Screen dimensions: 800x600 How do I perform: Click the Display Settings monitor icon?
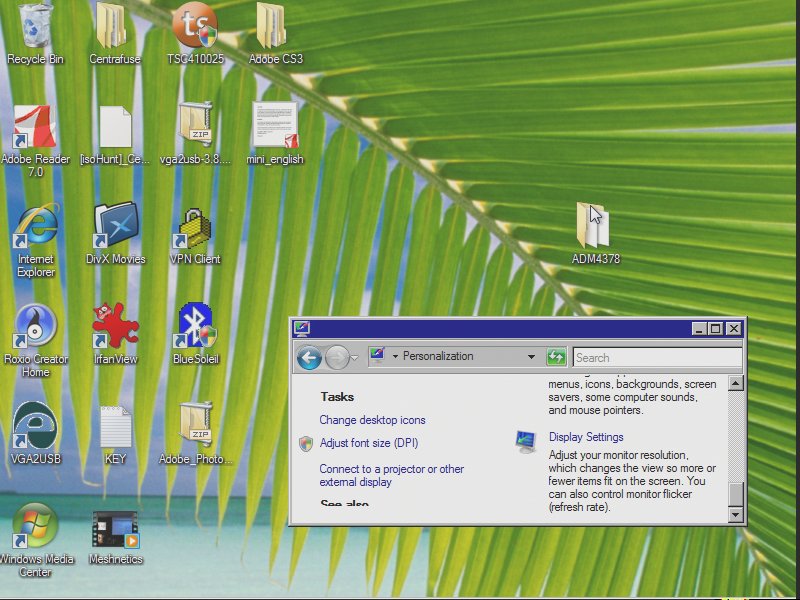click(526, 441)
